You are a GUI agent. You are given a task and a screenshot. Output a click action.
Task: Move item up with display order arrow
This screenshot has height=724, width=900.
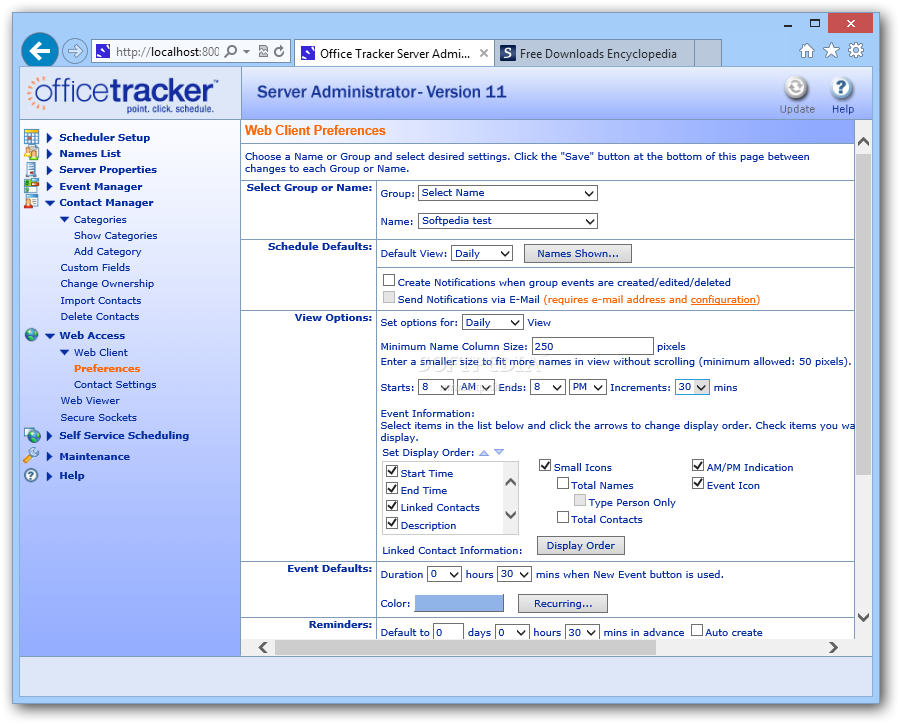[484, 453]
